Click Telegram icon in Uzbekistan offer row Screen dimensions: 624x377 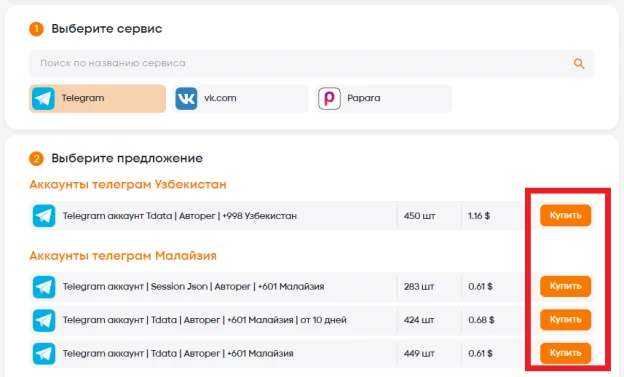click(x=44, y=216)
